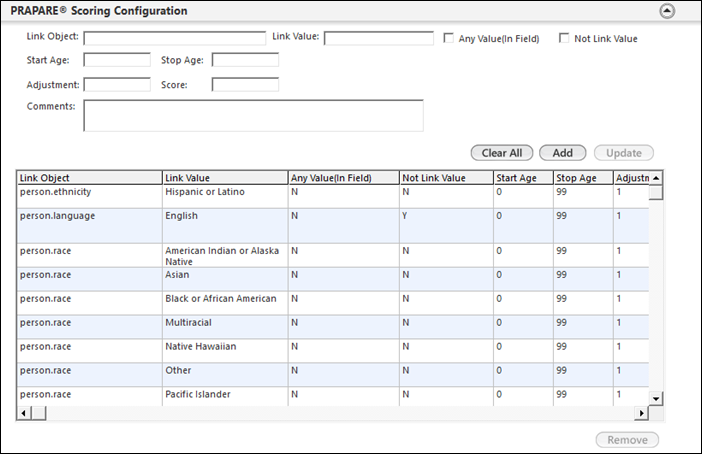Screen dimensions: 702x454
Task: Click the table's scroll up arrow
Action: point(656,178)
